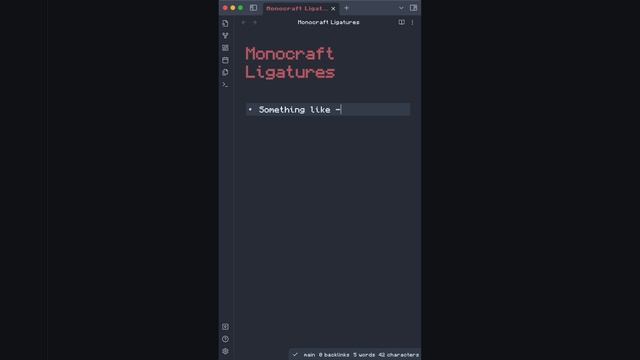The image size is (640, 360).
Task: Open more options three-dot menu
Action: 412,22
